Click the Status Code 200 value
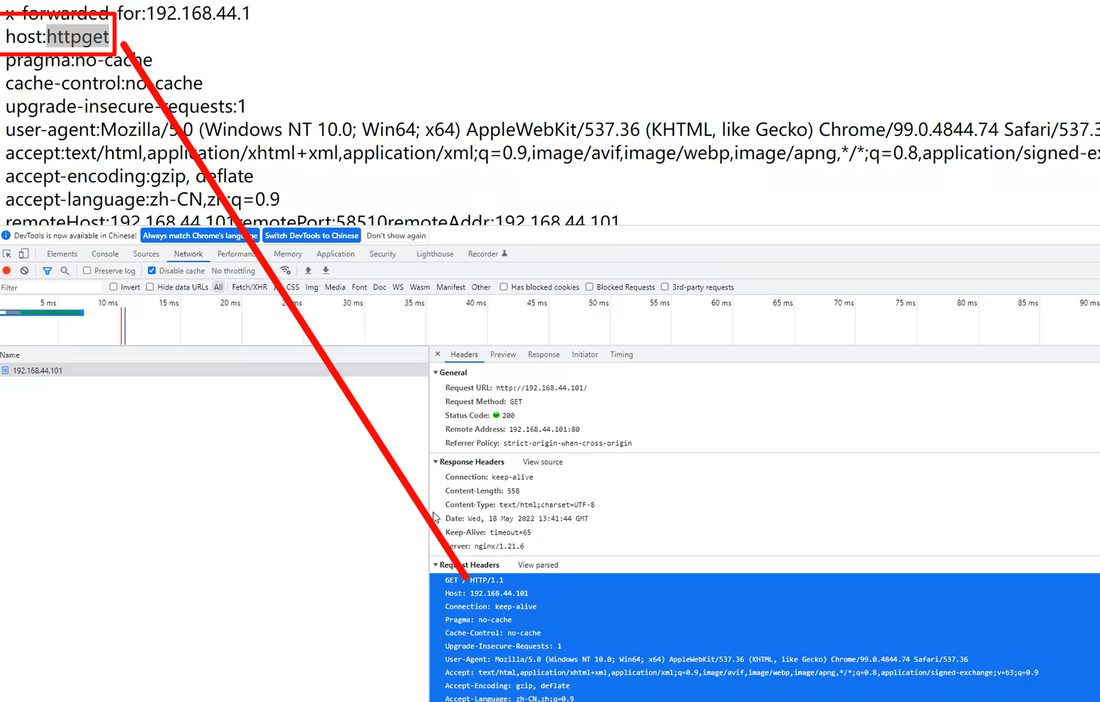 [x=509, y=415]
